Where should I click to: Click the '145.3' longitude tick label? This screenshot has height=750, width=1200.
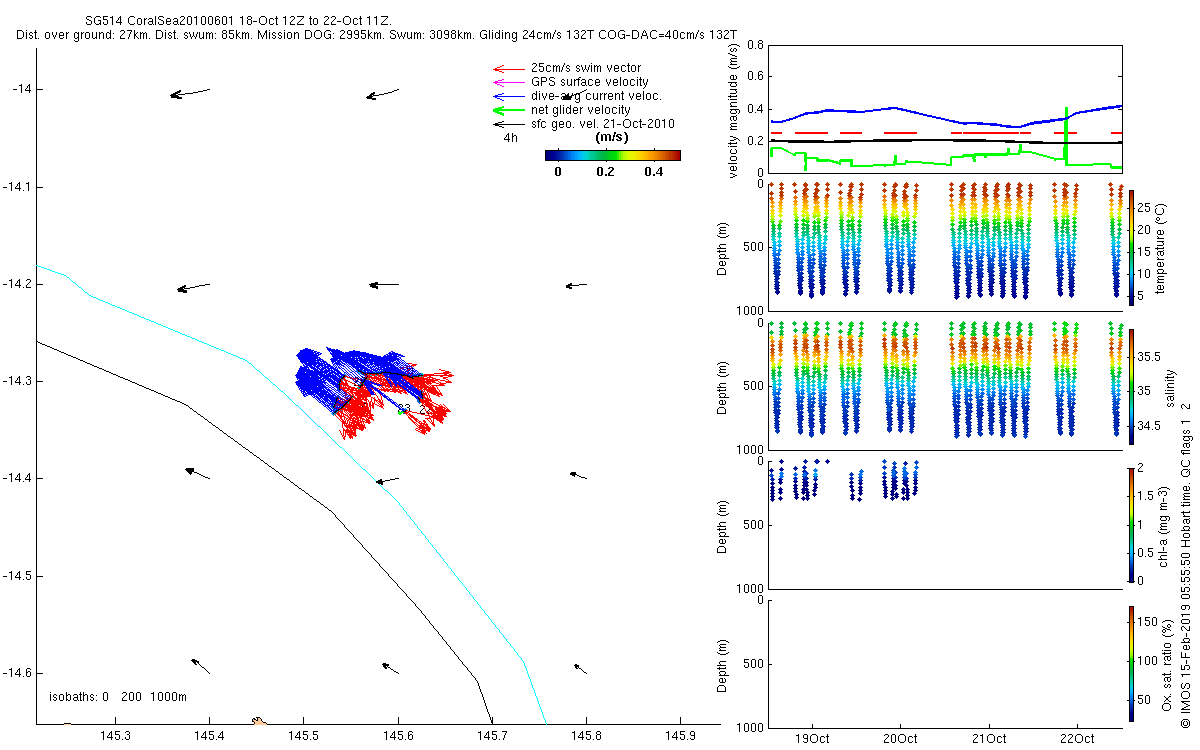pos(115,736)
